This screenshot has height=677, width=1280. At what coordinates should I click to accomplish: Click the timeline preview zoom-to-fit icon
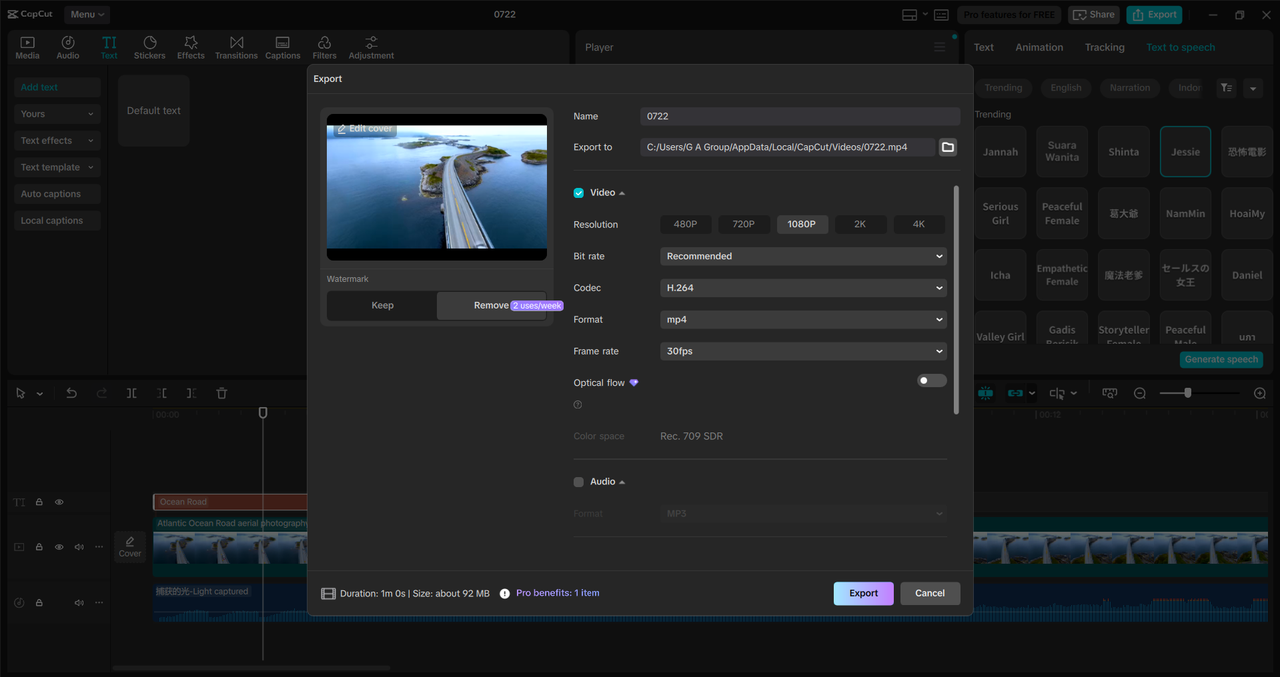pos(1109,394)
